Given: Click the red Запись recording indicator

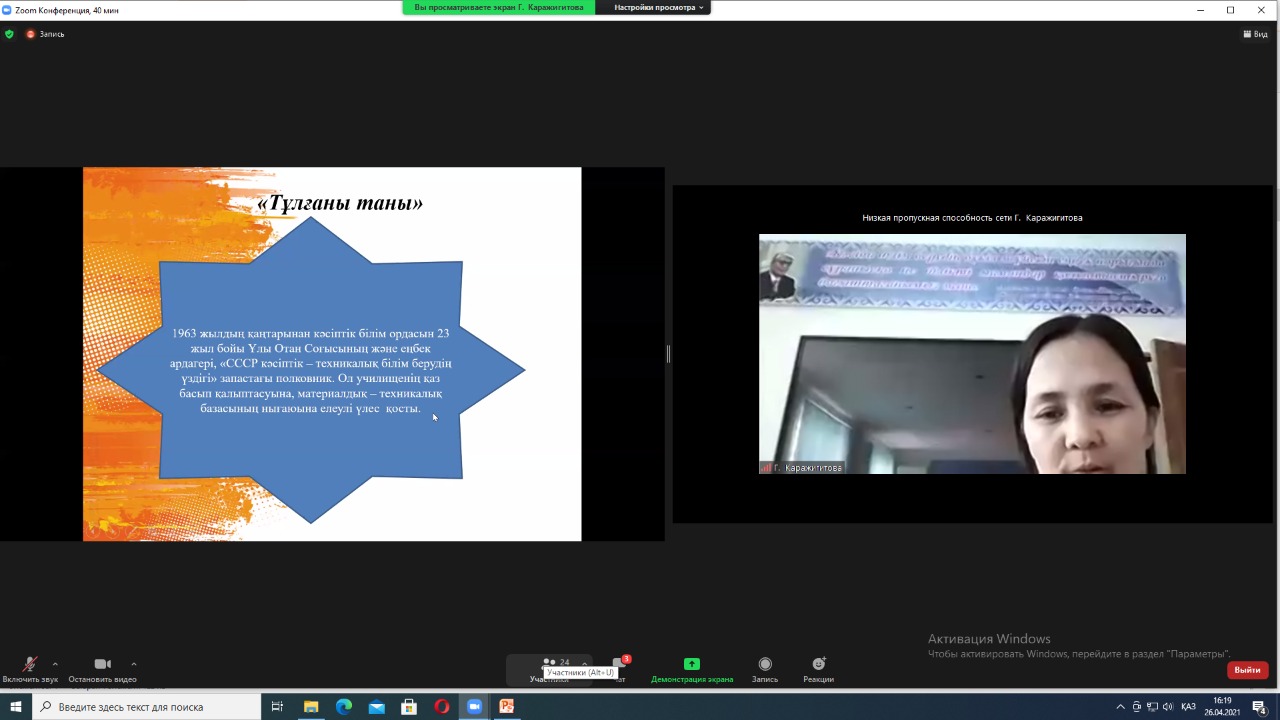Looking at the screenshot, I should click(45, 34).
